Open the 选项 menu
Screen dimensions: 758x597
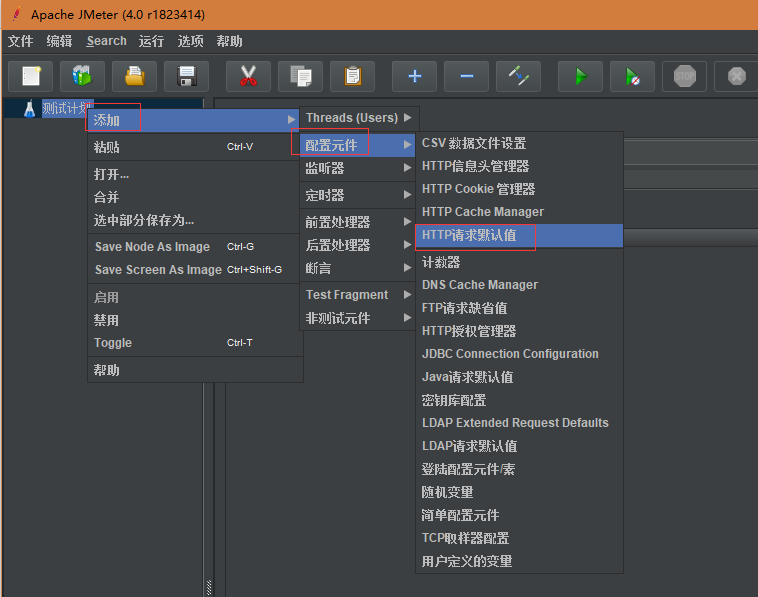190,41
